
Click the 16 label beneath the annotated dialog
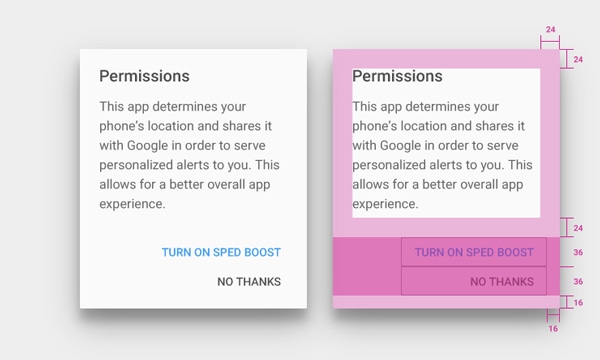(x=553, y=329)
